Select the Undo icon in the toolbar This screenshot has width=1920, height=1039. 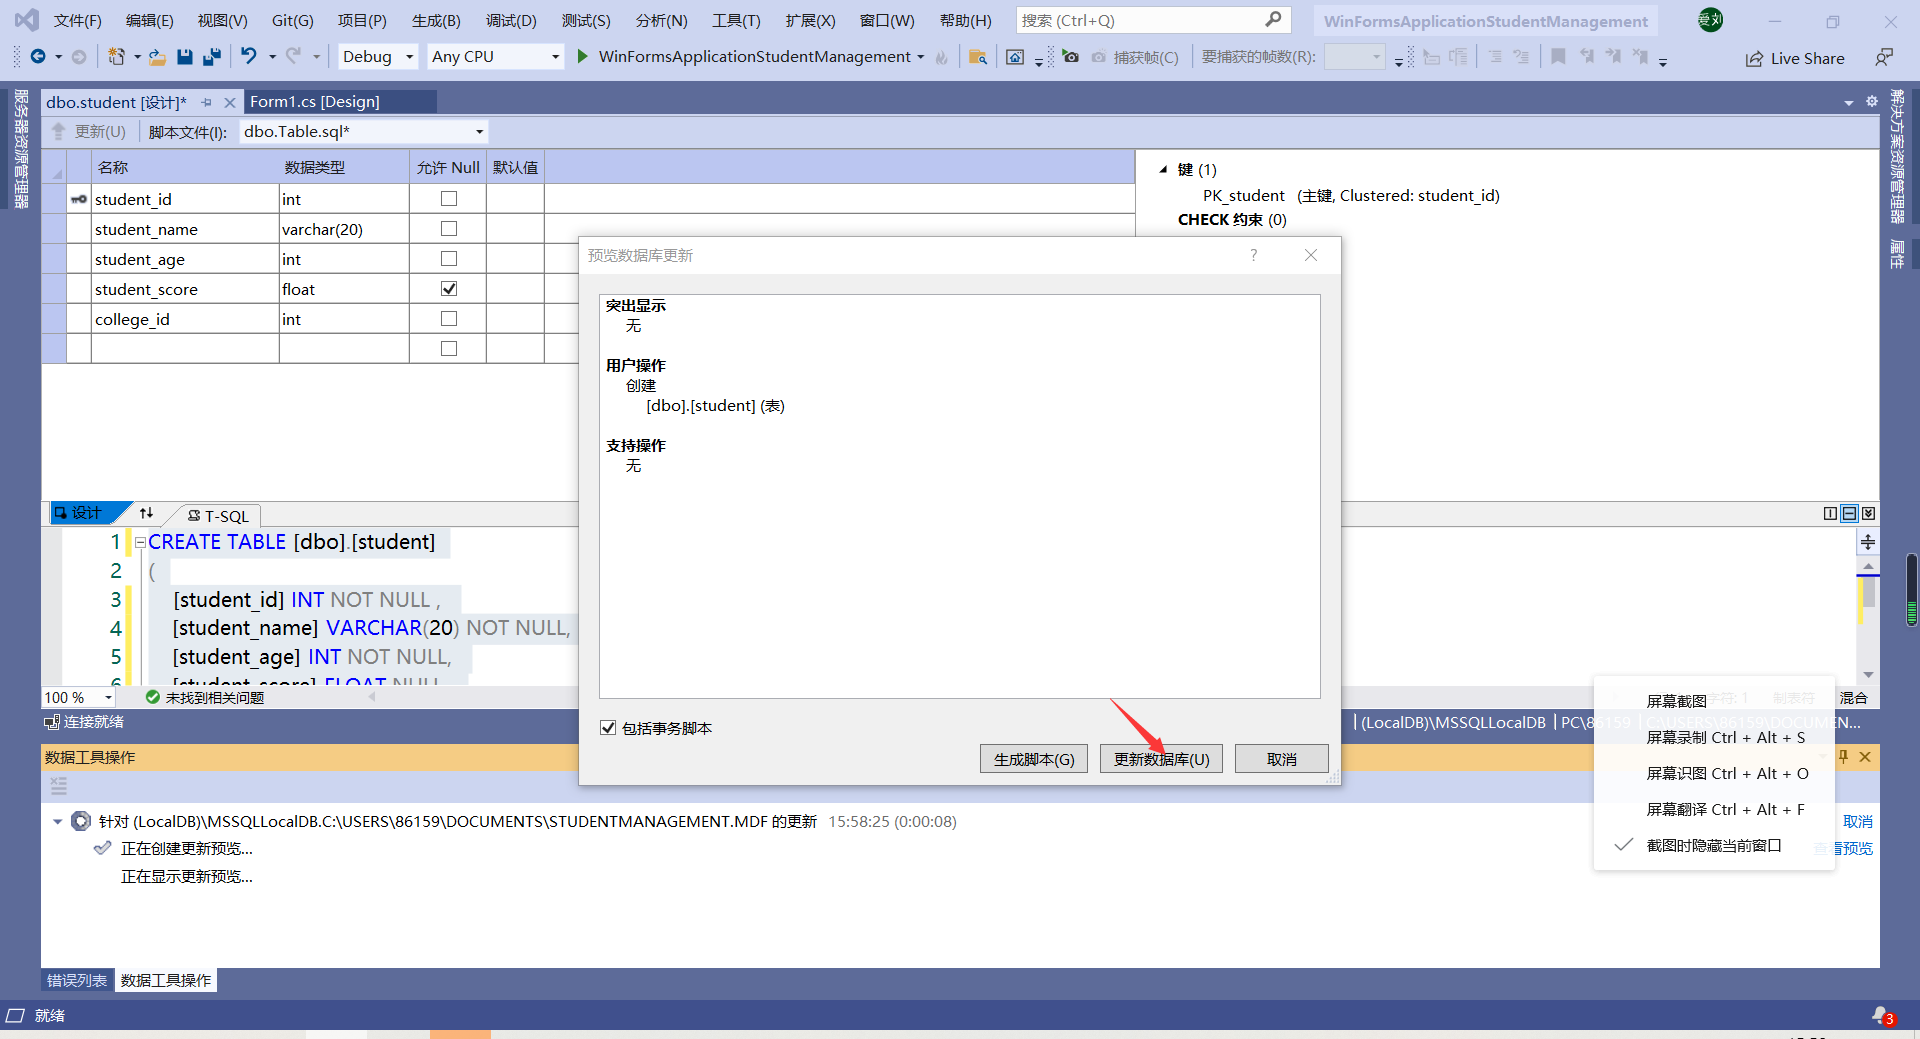click(249, 56)
